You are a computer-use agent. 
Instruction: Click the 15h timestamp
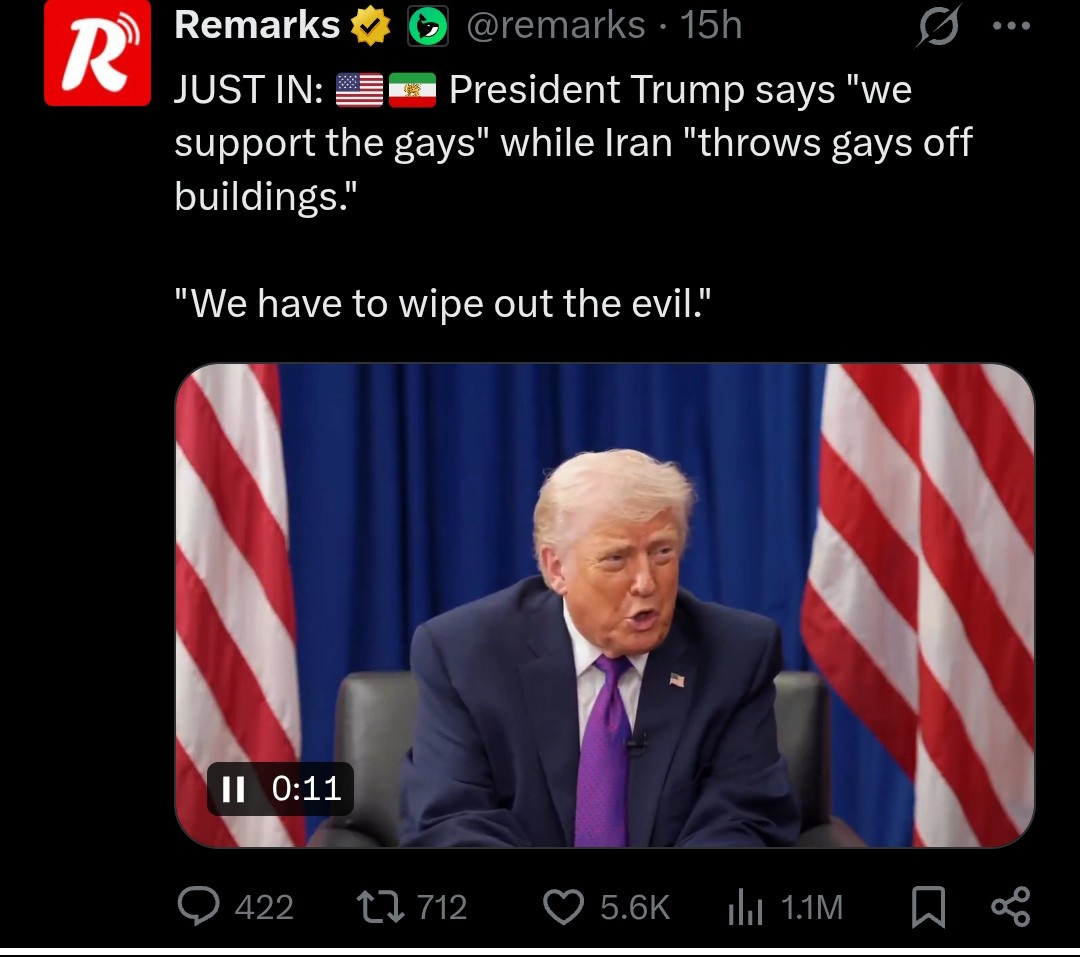[x=711, y=25]
